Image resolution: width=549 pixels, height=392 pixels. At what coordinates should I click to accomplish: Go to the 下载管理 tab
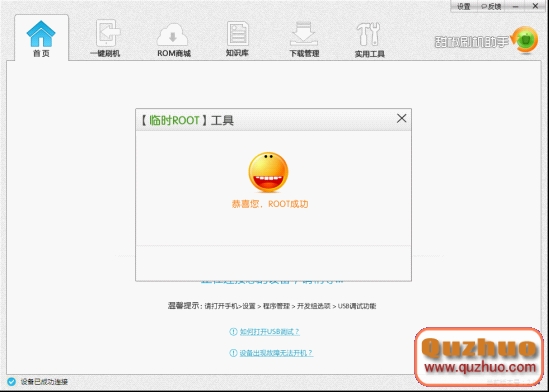point(304,39)
